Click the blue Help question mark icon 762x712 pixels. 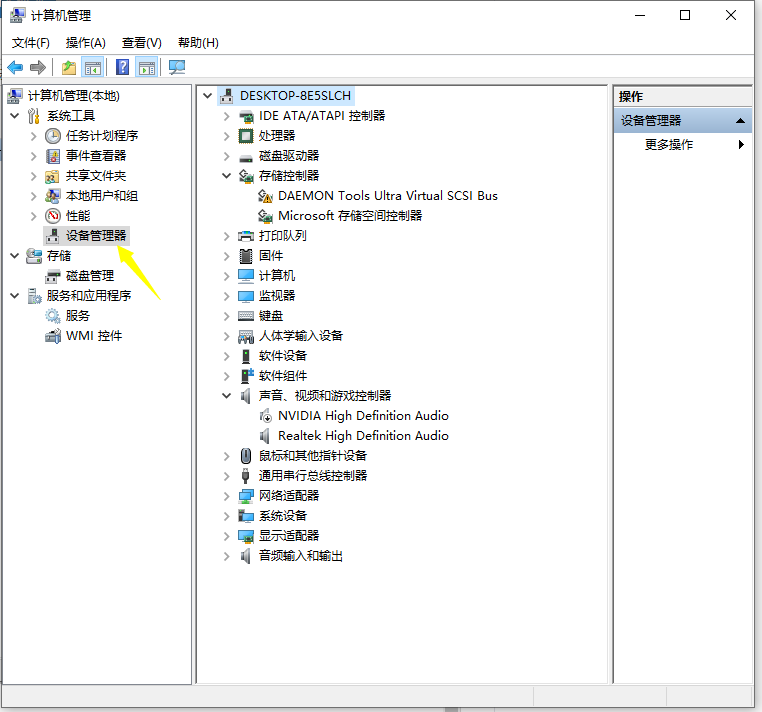point(122,67)
